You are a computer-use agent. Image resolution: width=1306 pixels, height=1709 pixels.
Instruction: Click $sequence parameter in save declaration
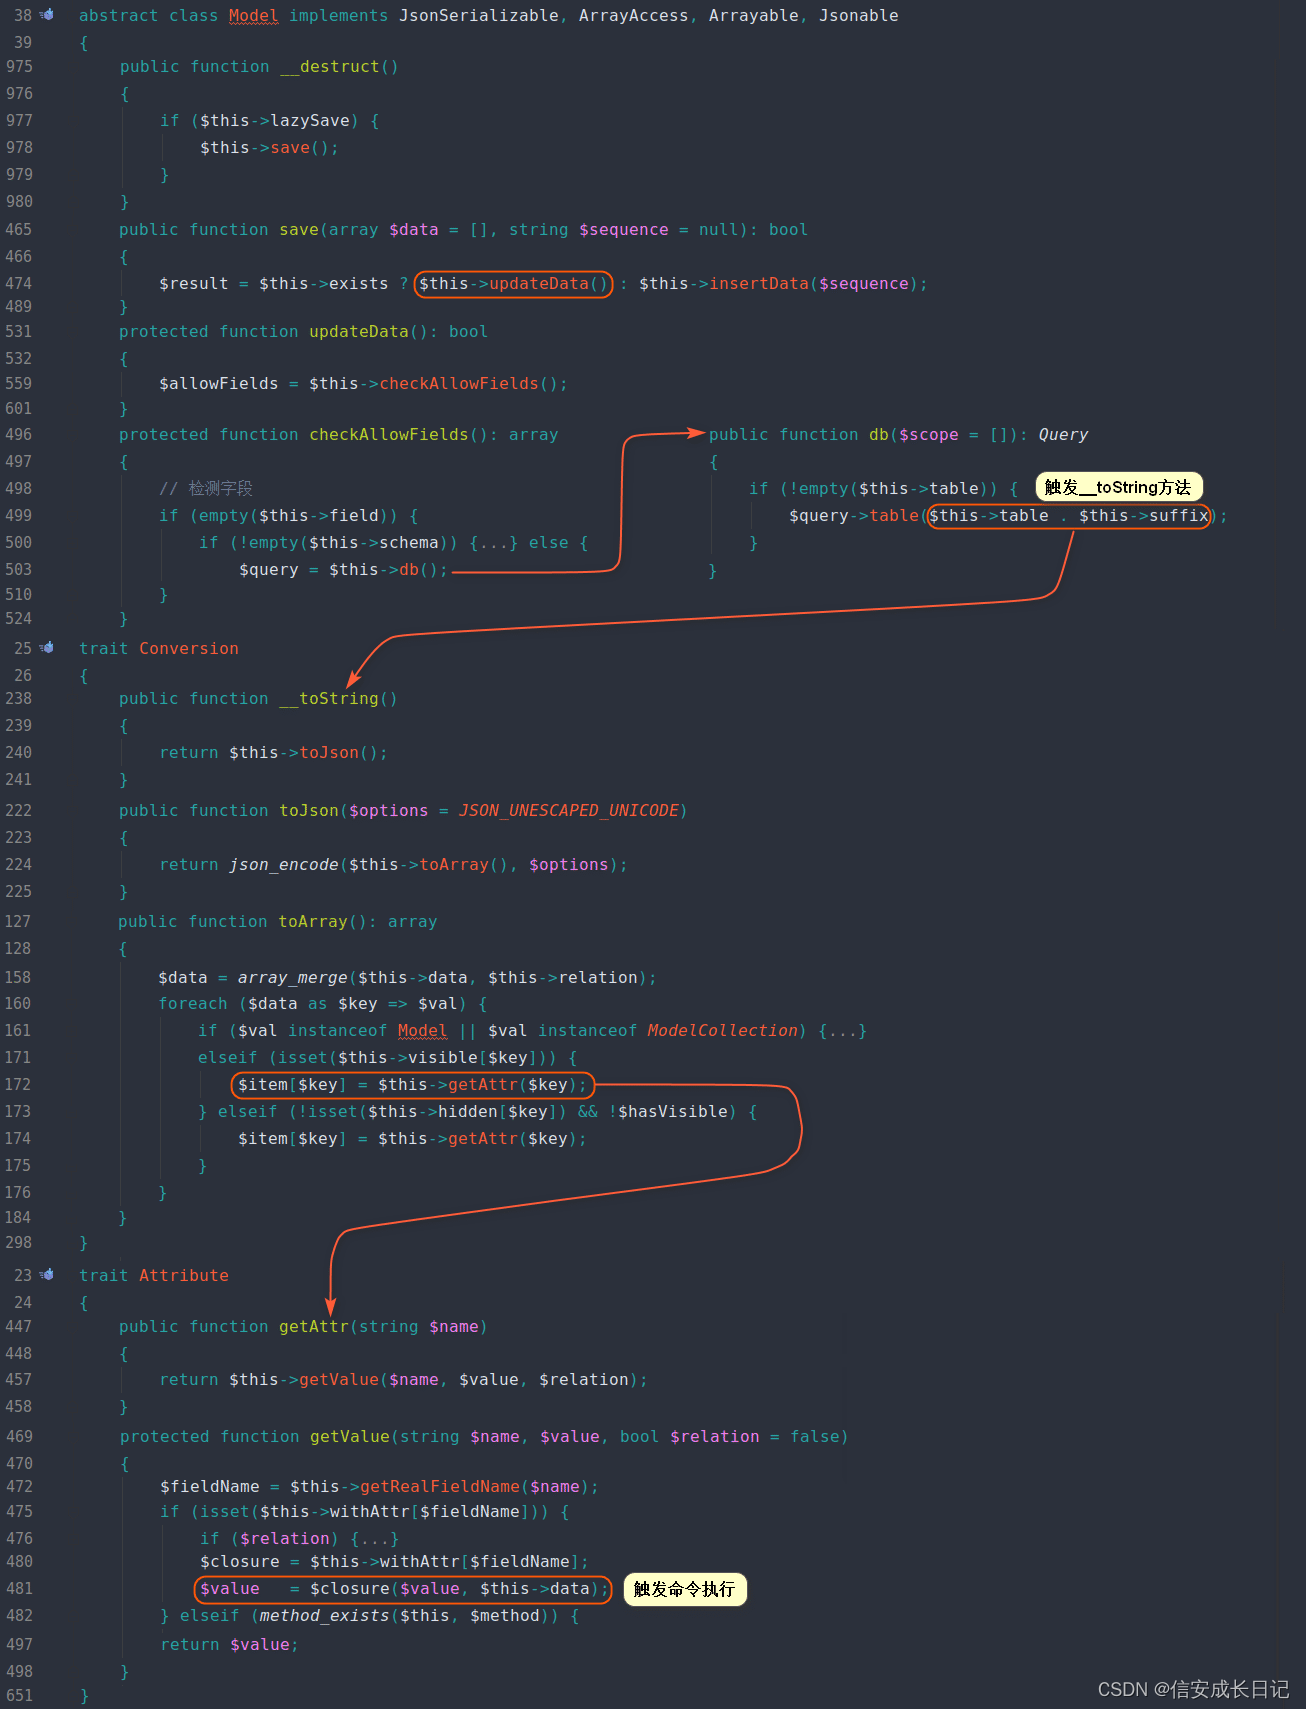coord(624,230)
